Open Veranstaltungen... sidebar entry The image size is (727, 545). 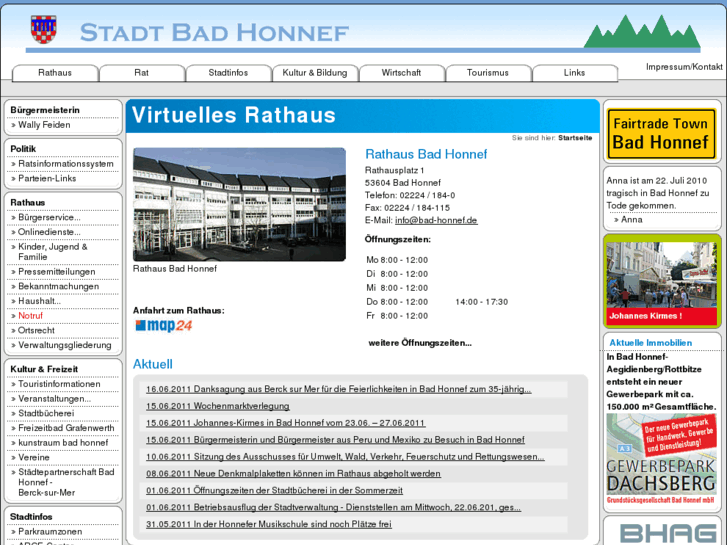tap(54, 398)
